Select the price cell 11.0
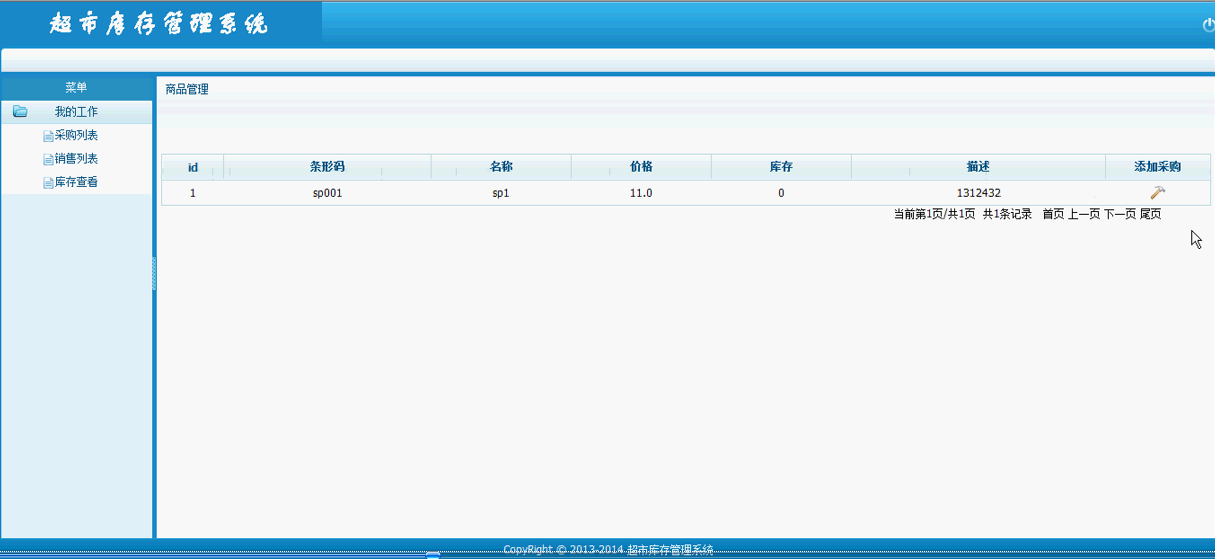Image resolution: width=1215 pixels, height=559 pixels. [x=641, y=193]
